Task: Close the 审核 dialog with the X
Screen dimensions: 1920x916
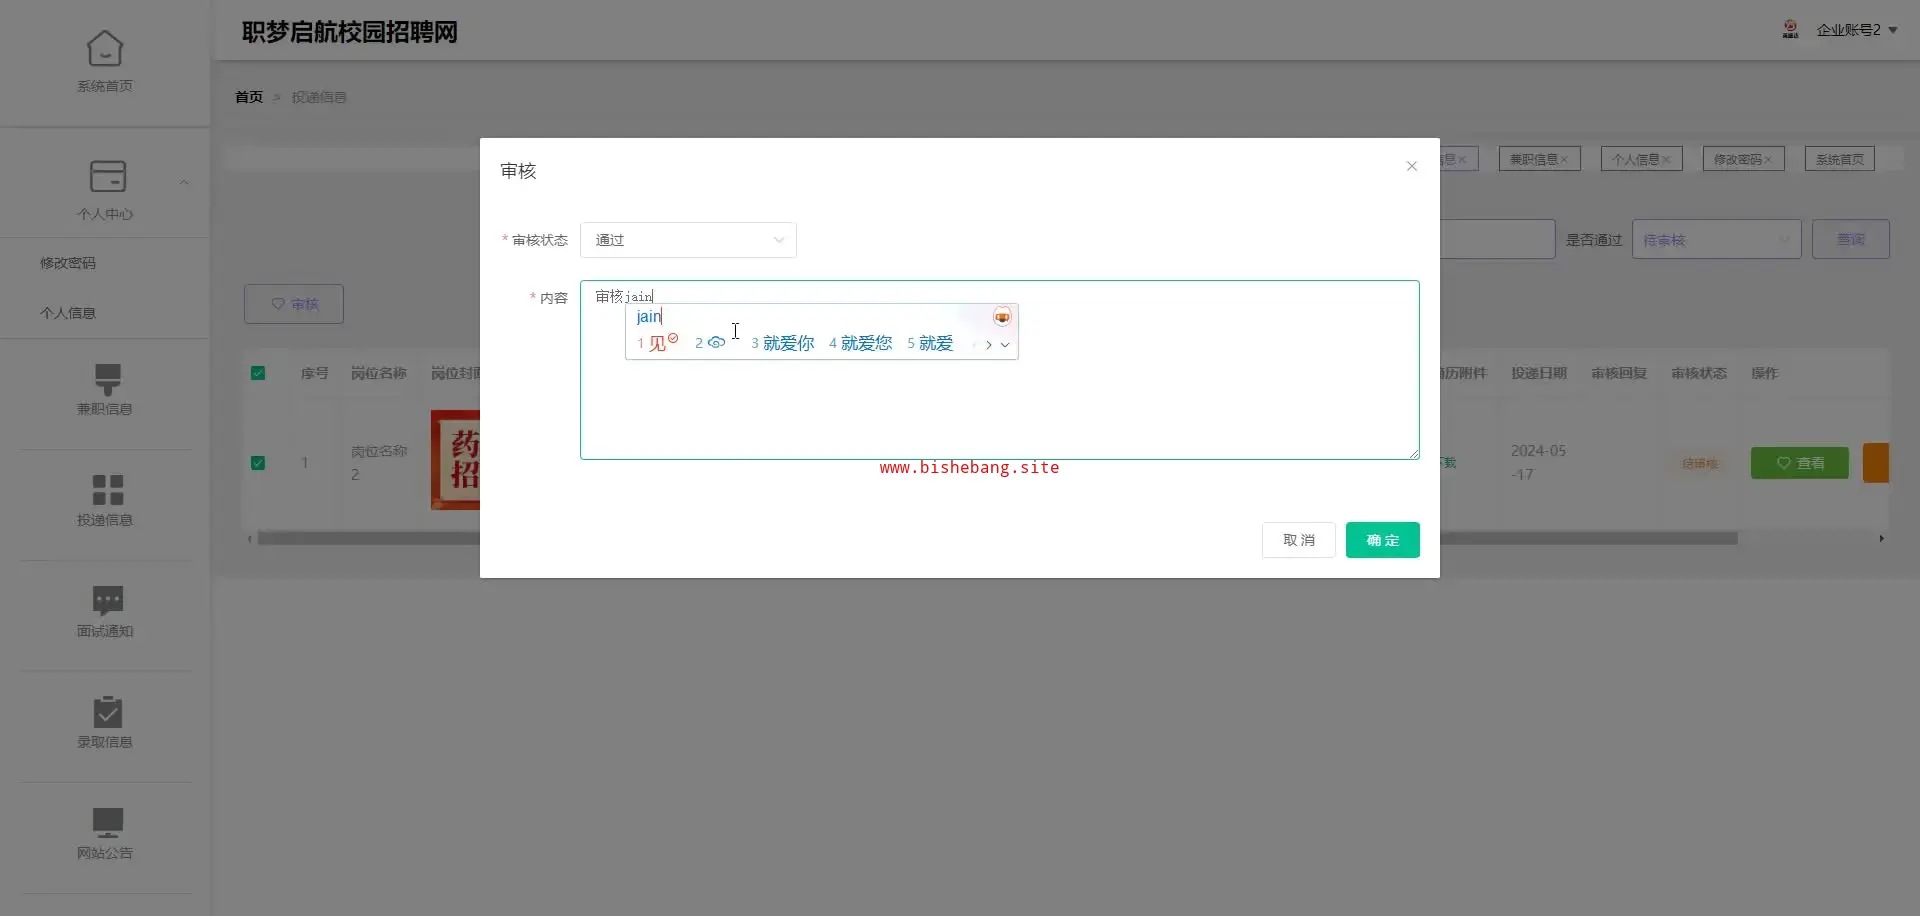Action: [x=1411, y=166]
